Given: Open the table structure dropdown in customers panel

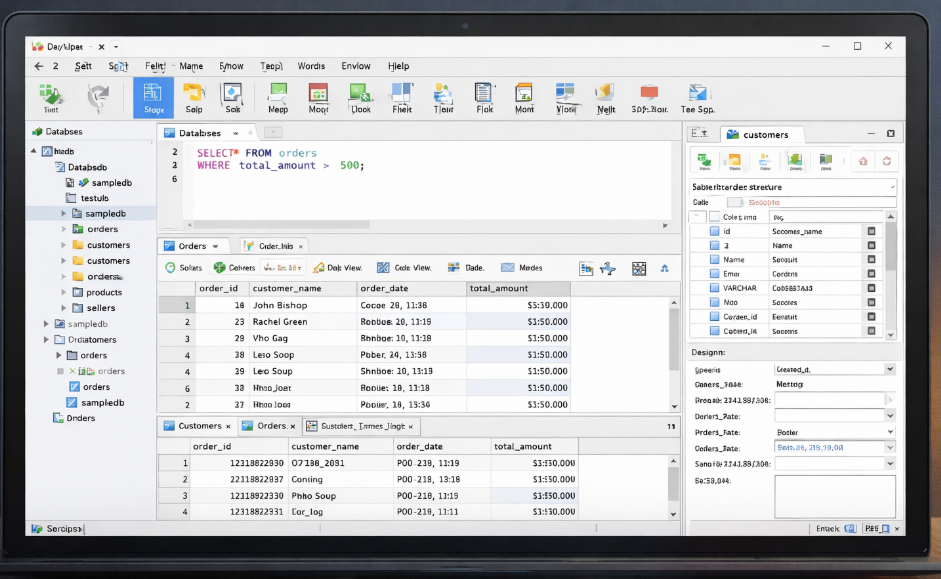Looking at the screenshot, I should (892, 187).
